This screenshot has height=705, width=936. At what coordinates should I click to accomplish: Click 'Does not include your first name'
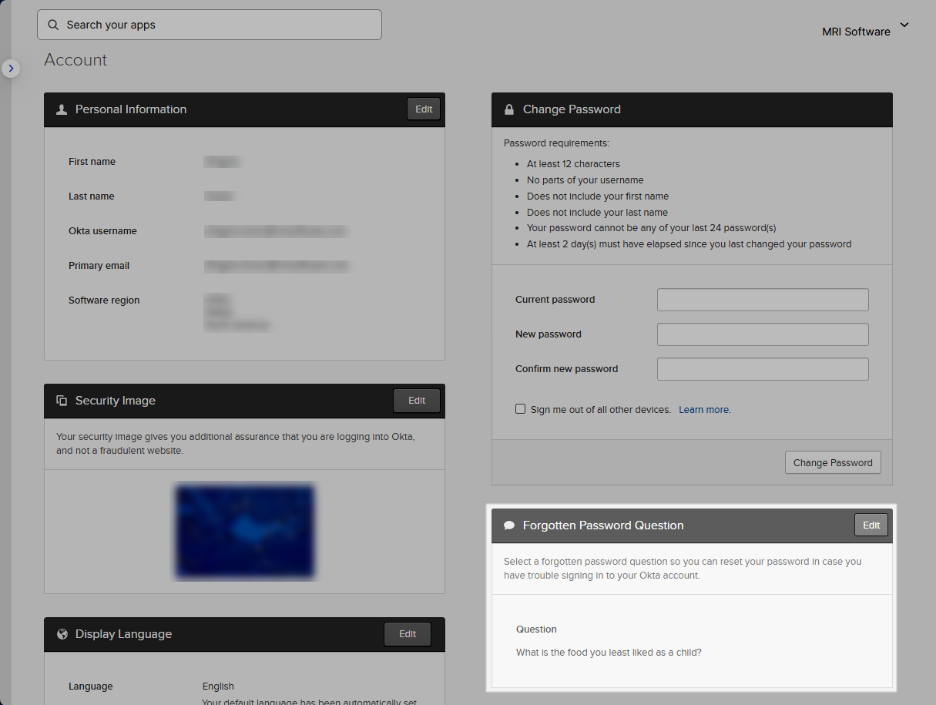[598, 196]
